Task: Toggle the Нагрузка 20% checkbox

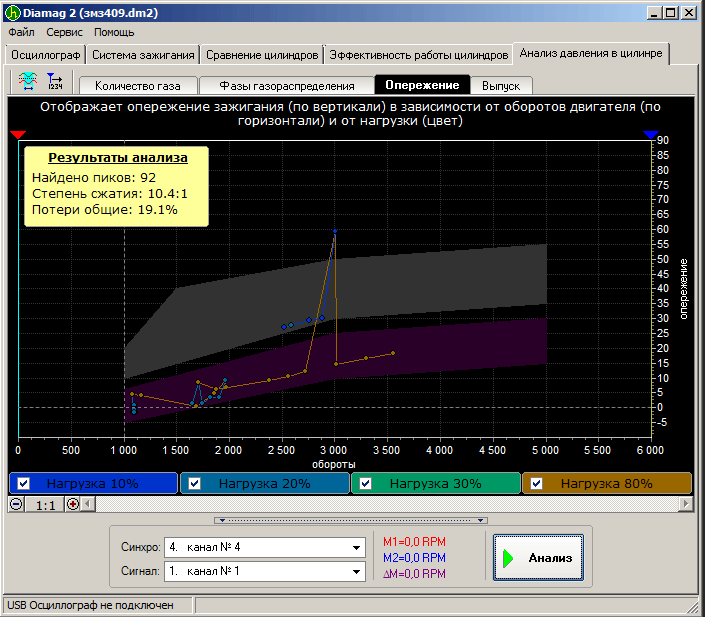Action: tap(194, 483)
